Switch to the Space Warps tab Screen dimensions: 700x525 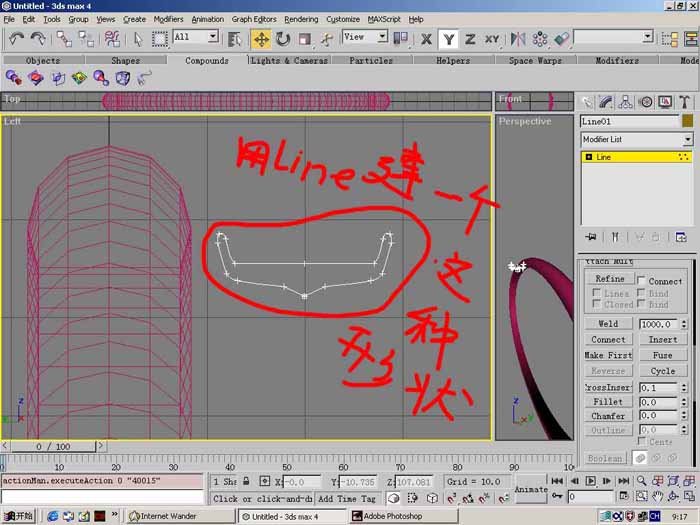coord(535,60)
